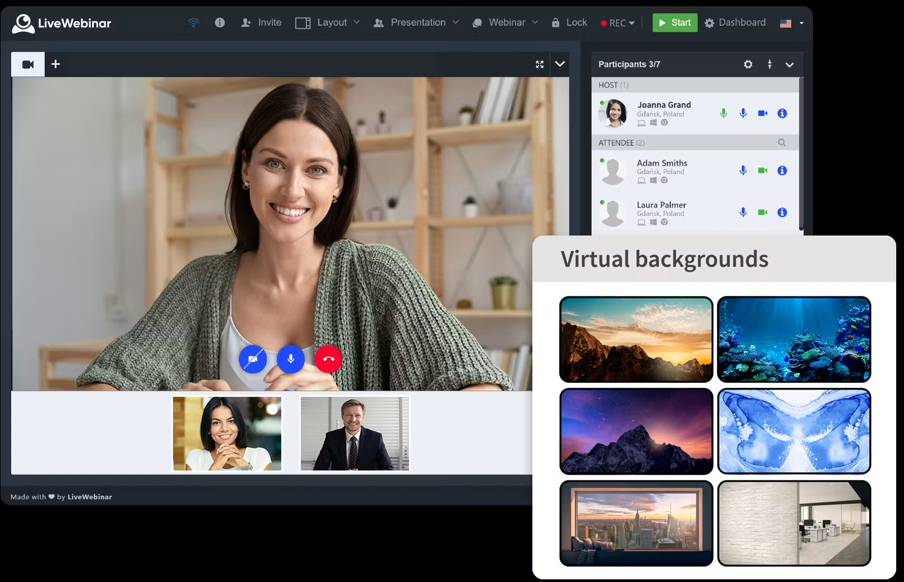The height and width of the screenshot is (582, 904).
Task: Open Participants settings gear
Action: click(x=748, y=64)
